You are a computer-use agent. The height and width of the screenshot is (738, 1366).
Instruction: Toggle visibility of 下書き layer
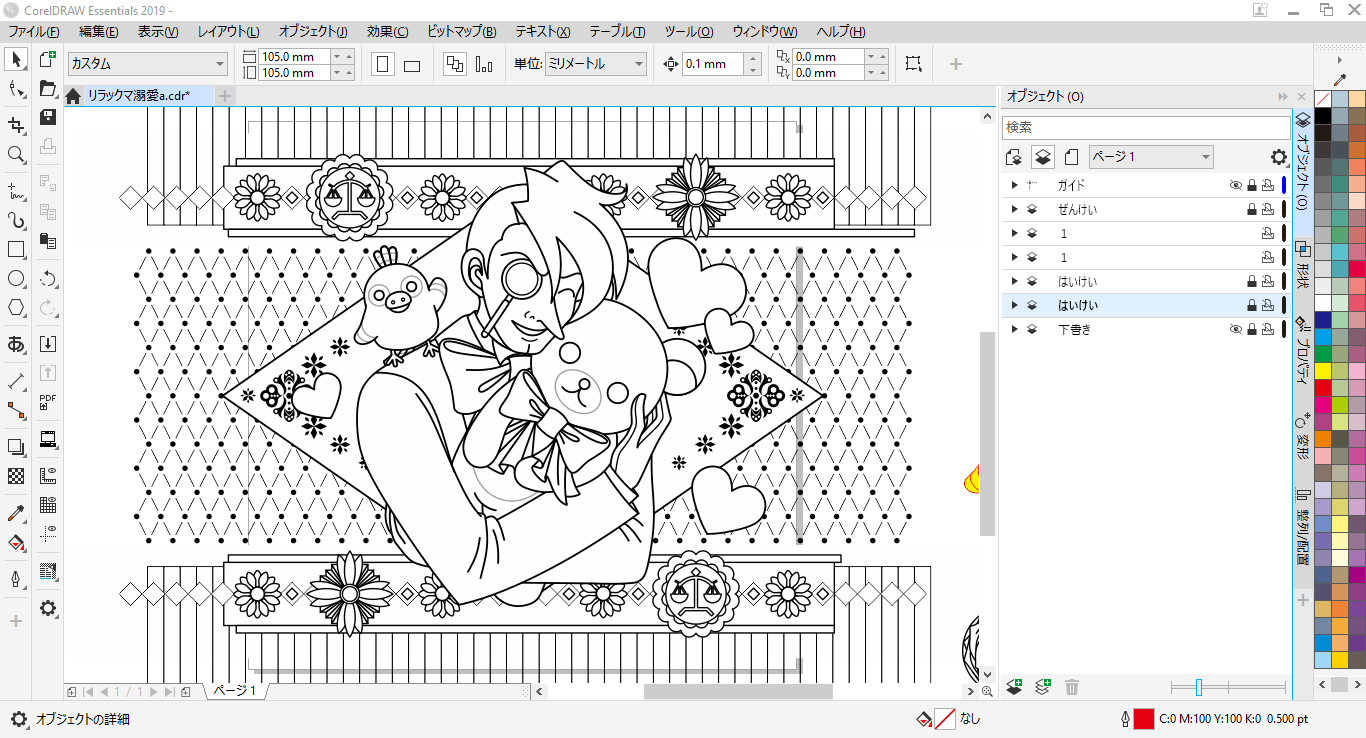pyautogui.click(x=1236, y=329)
